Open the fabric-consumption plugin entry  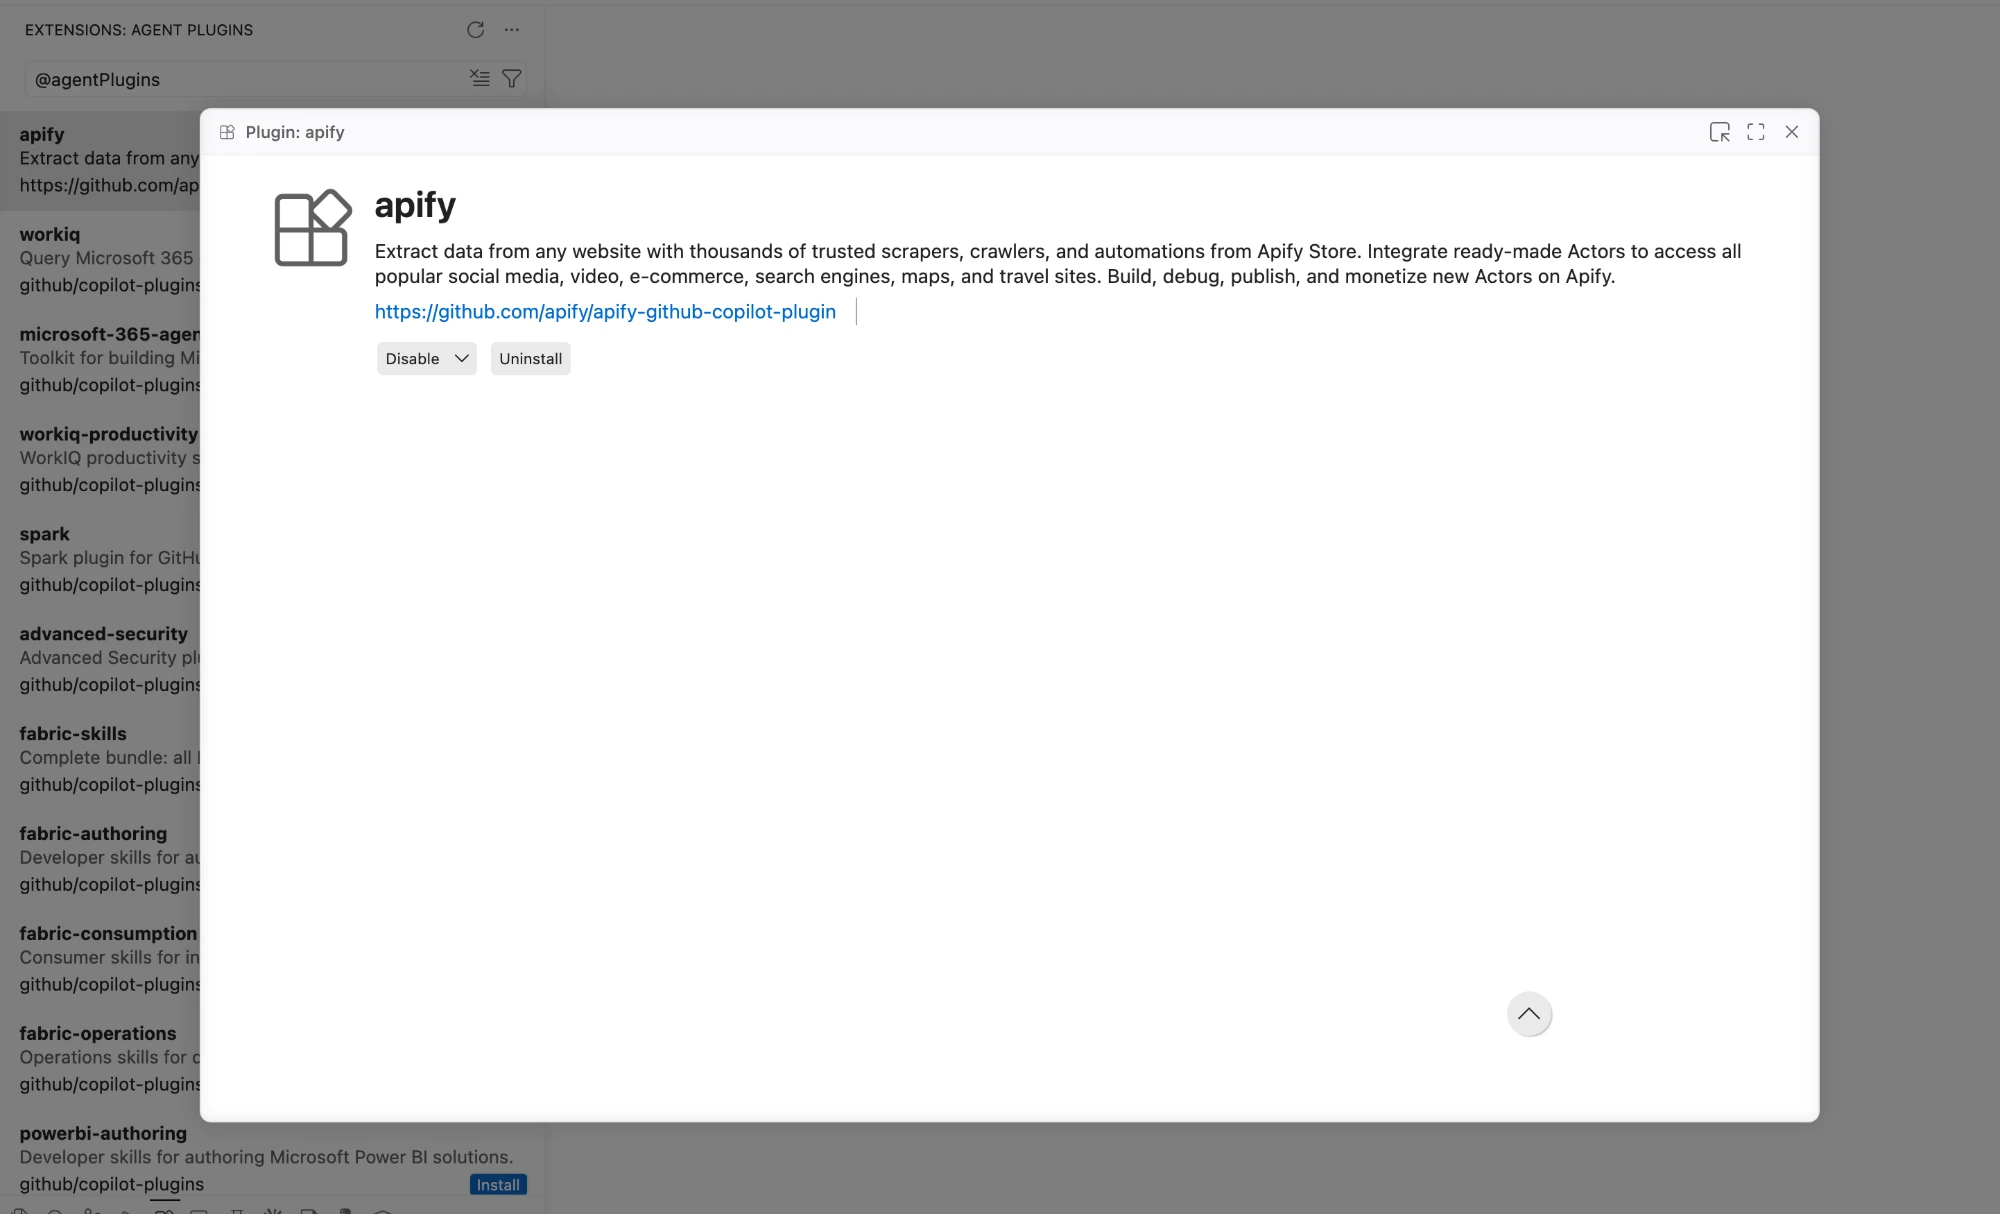[100, 960]
